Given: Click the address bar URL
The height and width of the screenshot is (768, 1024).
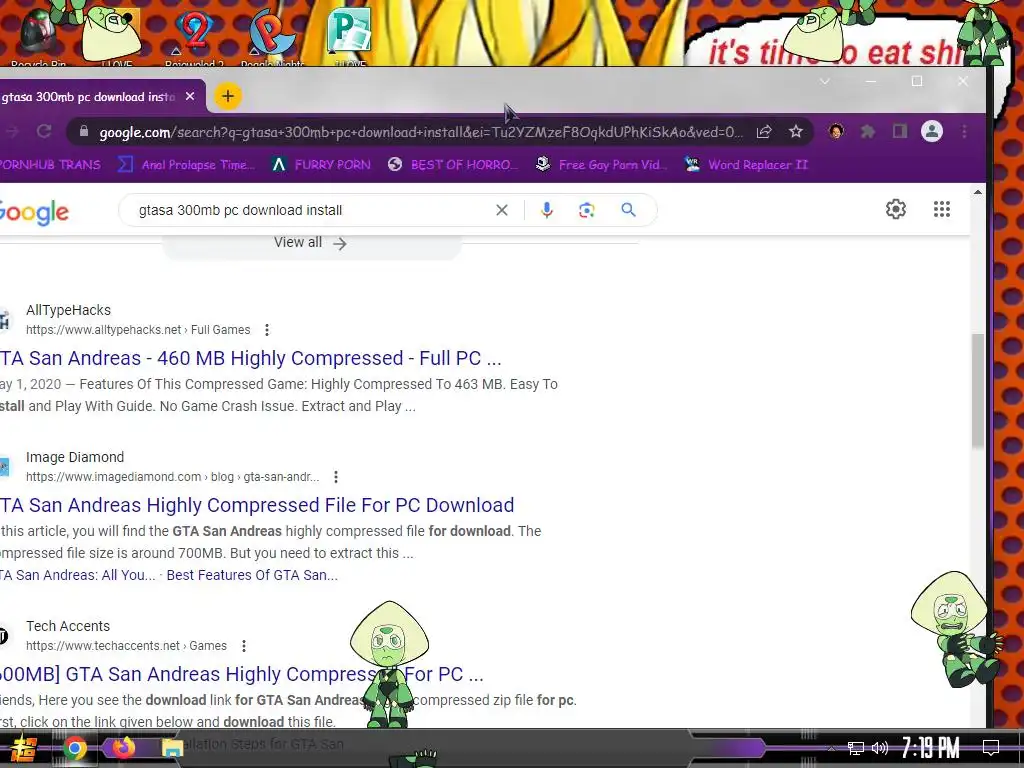Looking at the screenshot, I should [421, 133].
